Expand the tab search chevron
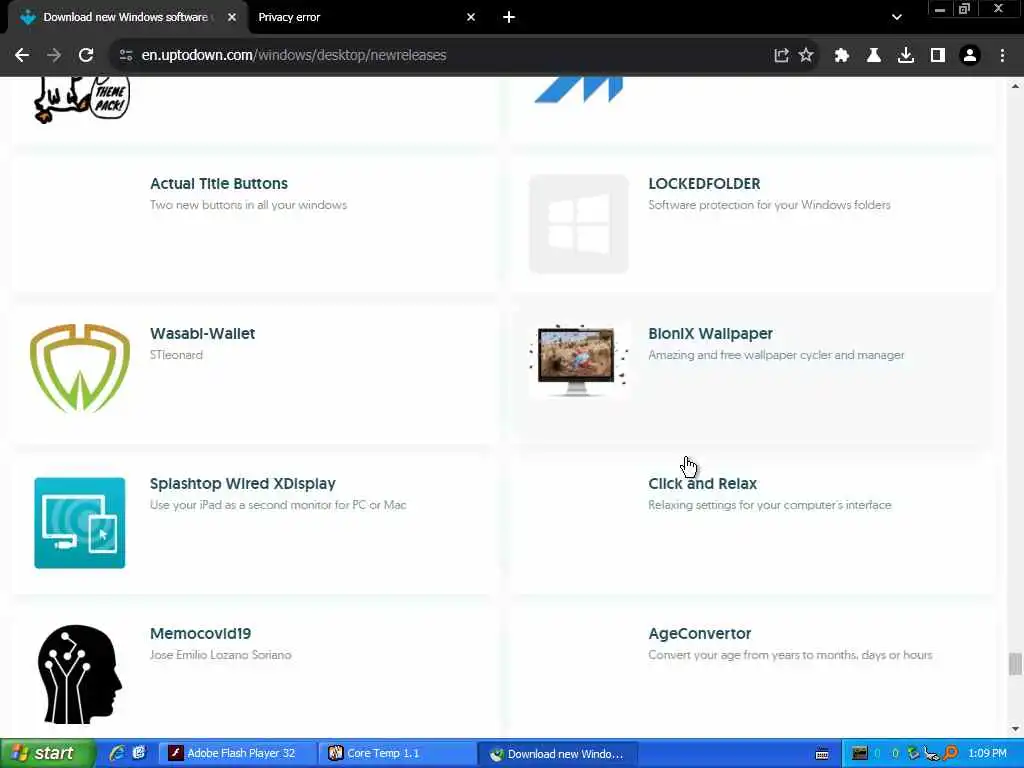Screen dimensions: 1024x768 coord(897,18)
